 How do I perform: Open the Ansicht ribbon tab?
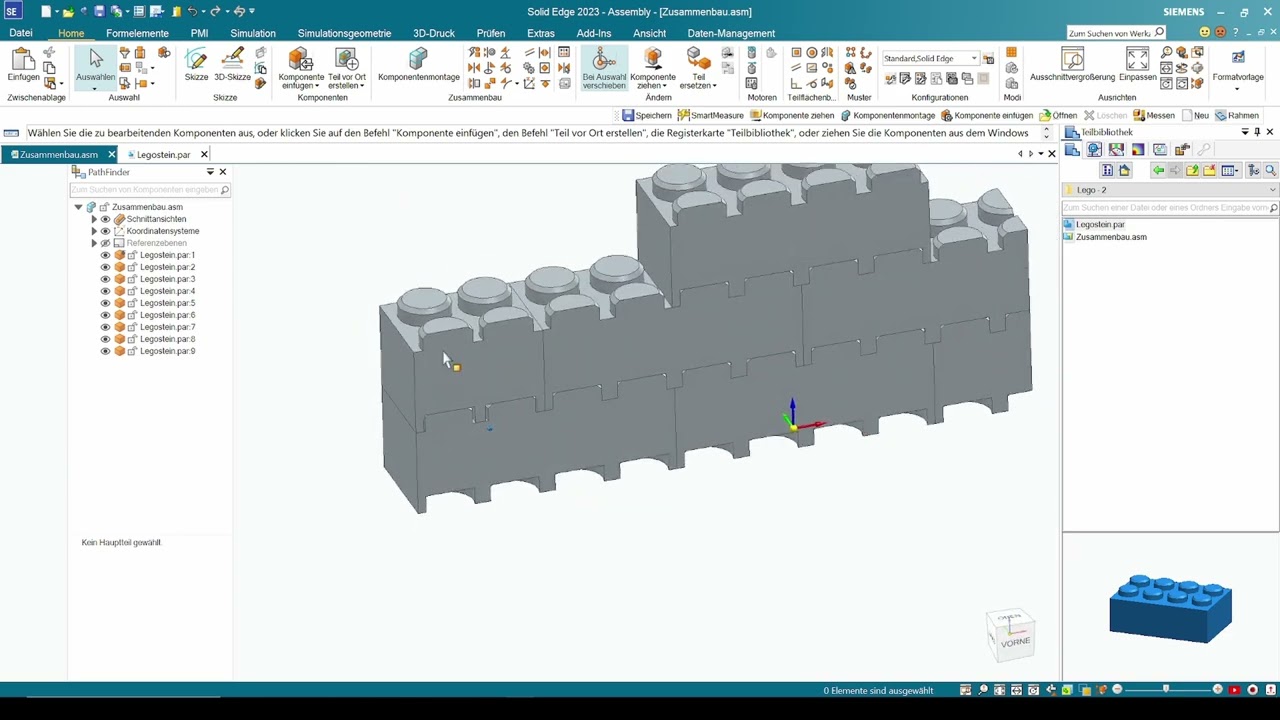649,33
